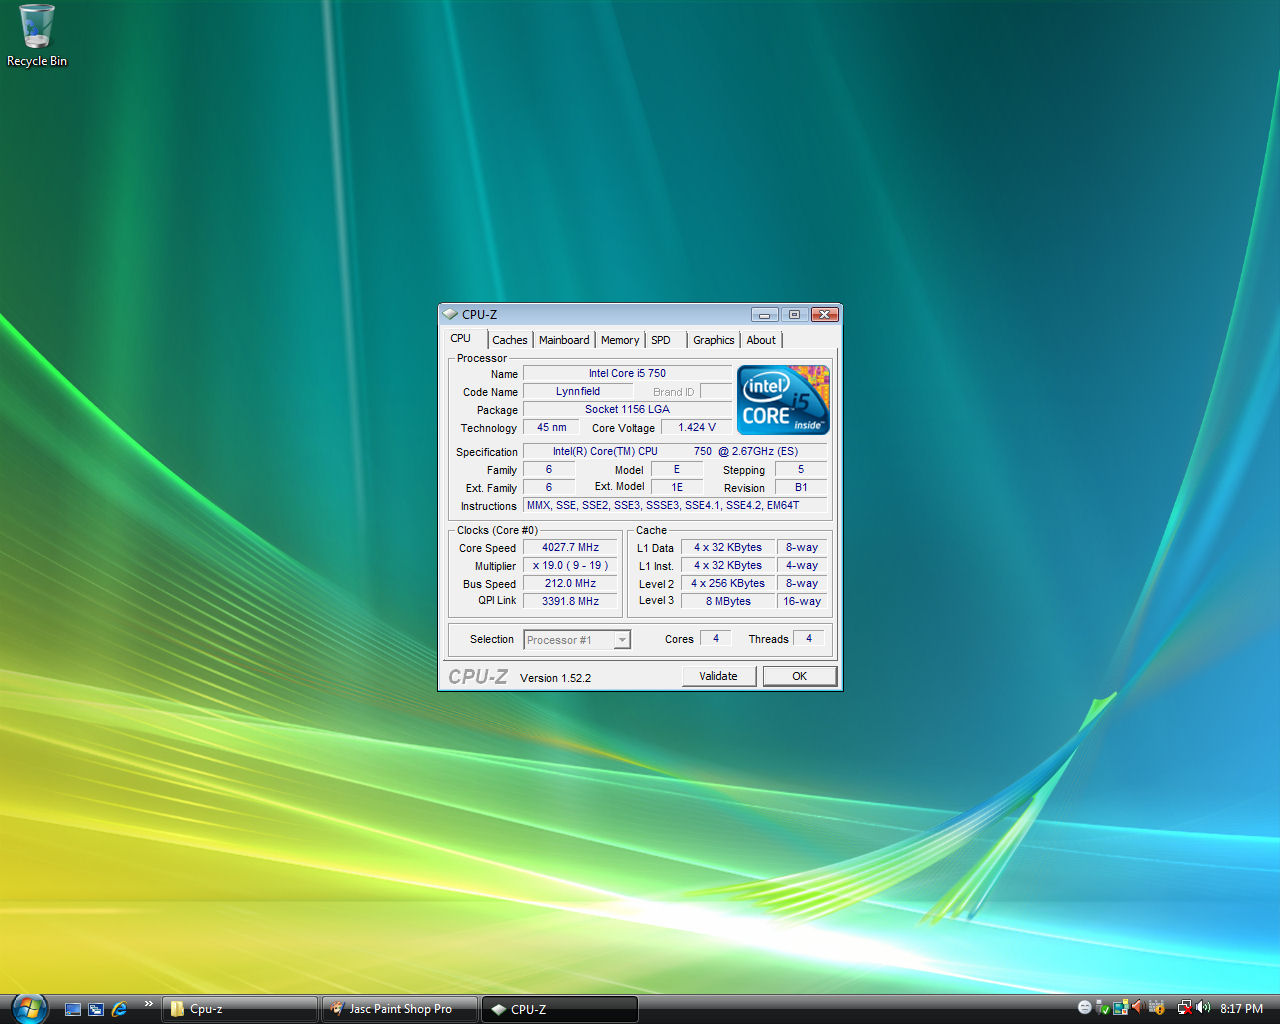Click the Core Speed value '4027.7 MHz'
The height and width of the screenshot is (1024, 1280).
tap(571, 547)
